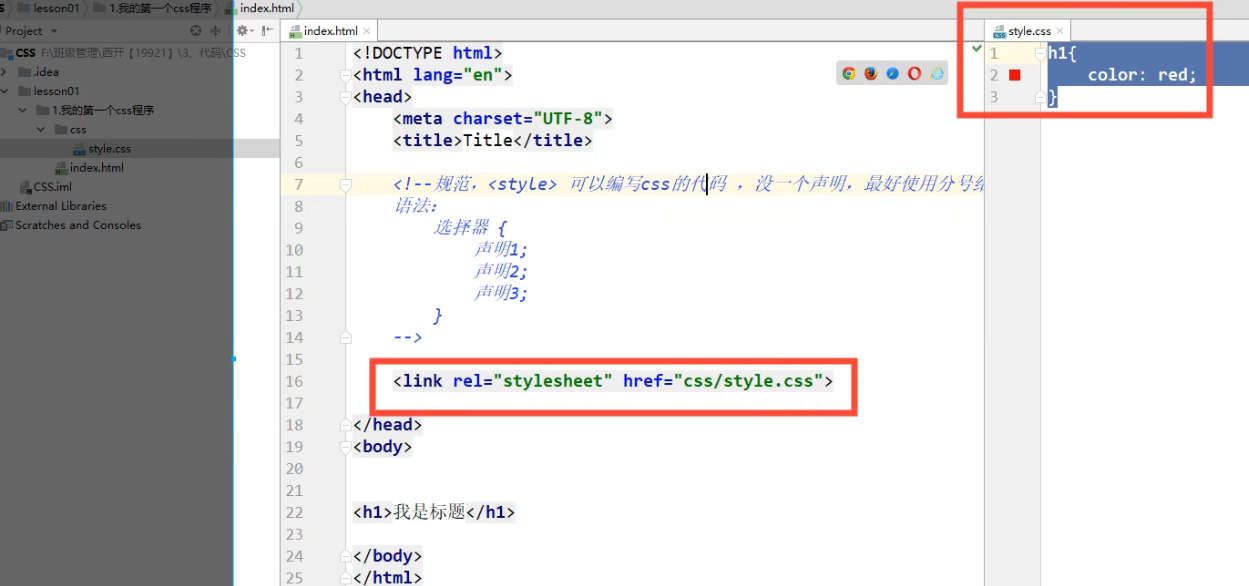Click the 'color: red;' declaration
Viewport: 1249px width, 586px height.
(x=1142, y=75)
